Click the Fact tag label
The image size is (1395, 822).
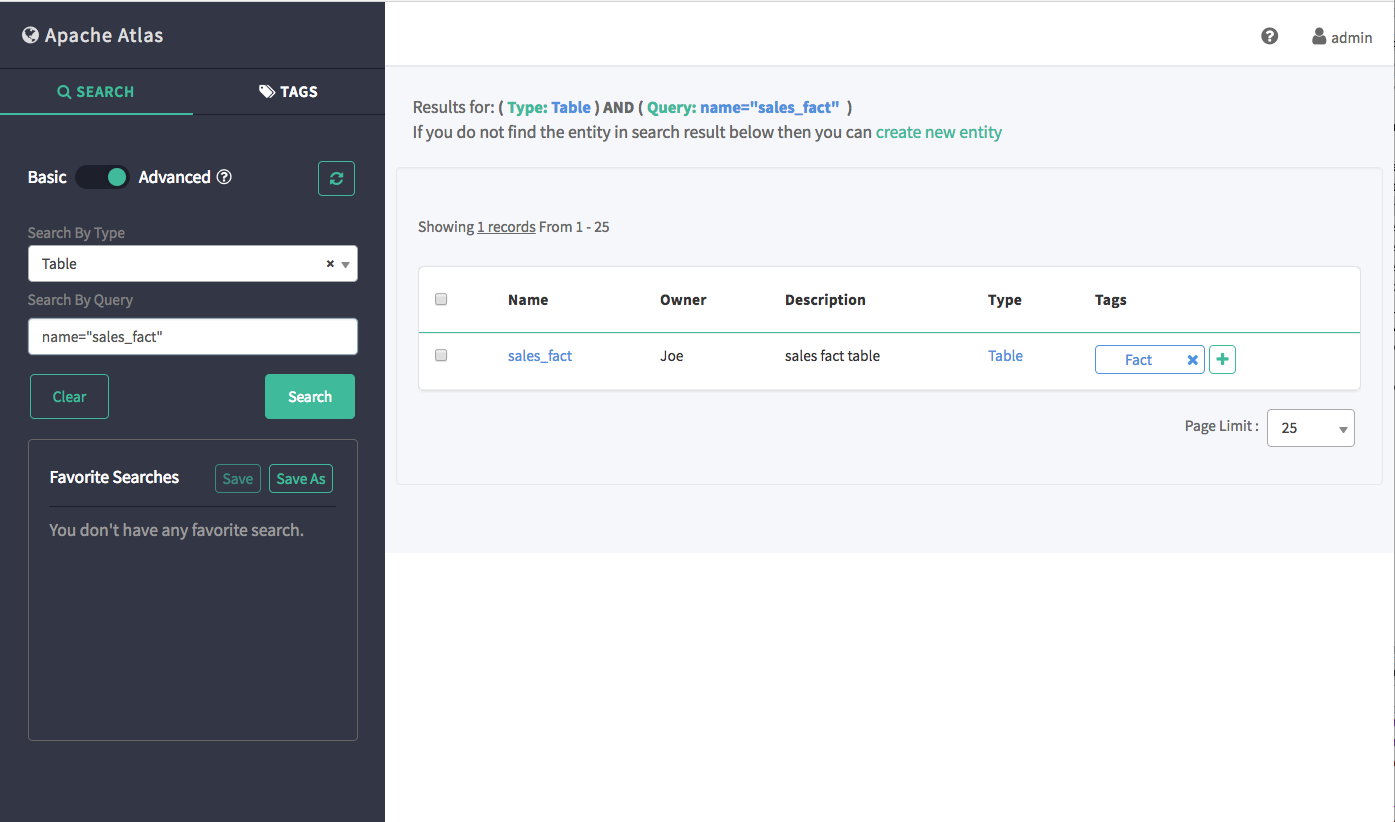1139,360
